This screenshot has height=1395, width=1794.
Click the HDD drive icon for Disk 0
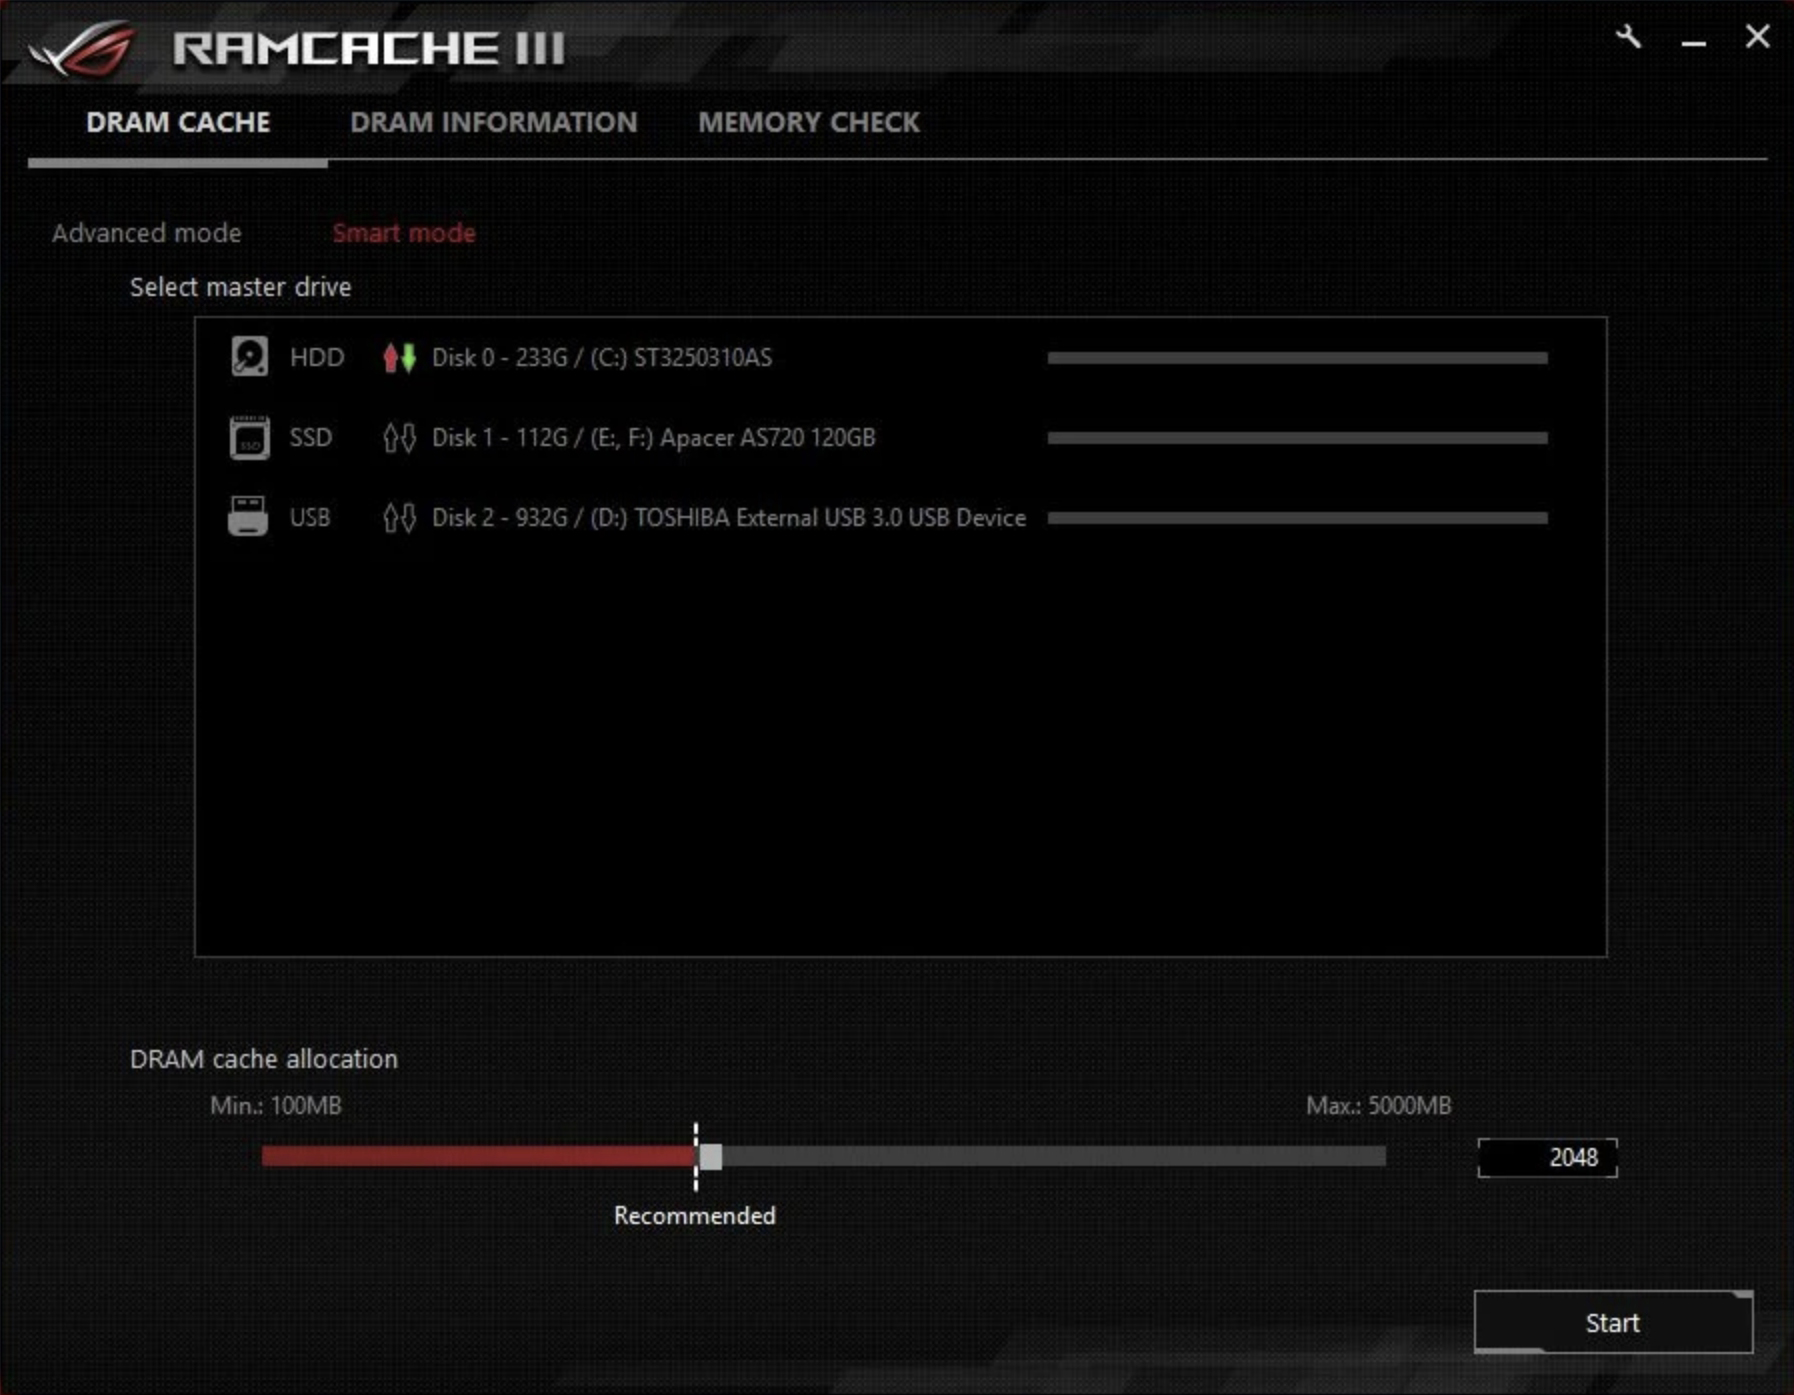coord(249,357)
